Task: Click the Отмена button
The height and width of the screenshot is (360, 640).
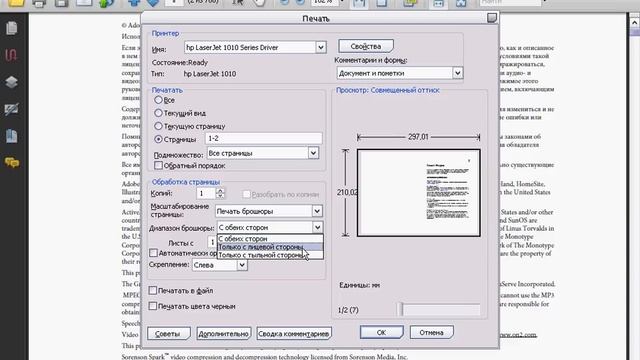Action: coord(431,332)
